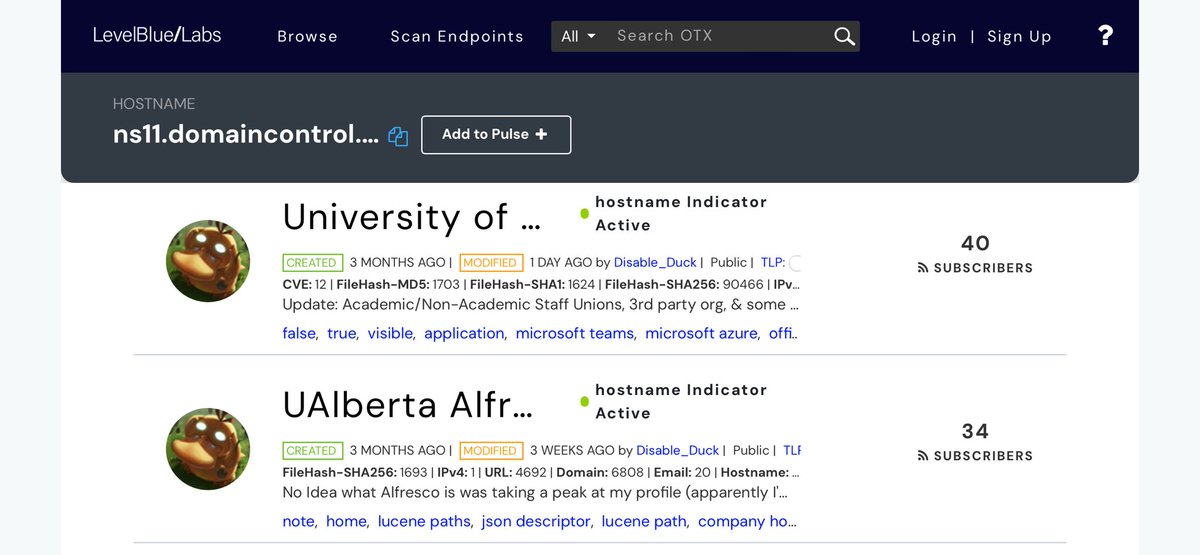This screenshot has width=1200, height=555.
Task: Expand the All search filter dropdown
Action: pyautogui.click(x=578, y=36)
